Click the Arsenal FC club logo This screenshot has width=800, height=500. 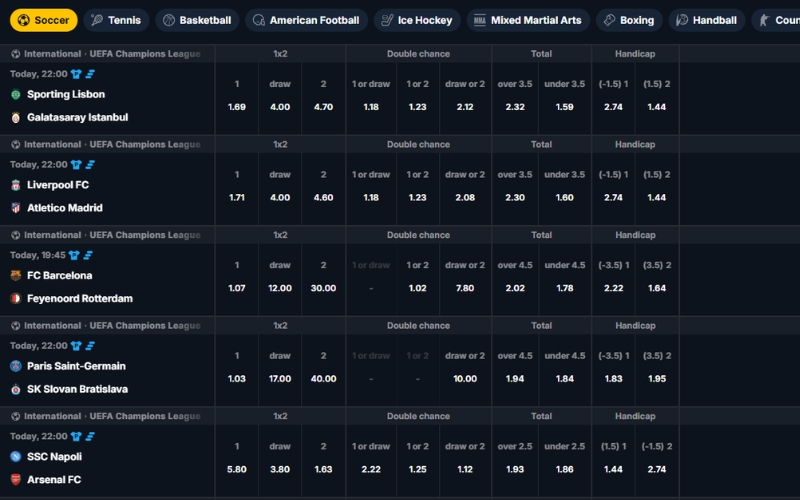tap(16, 480)
